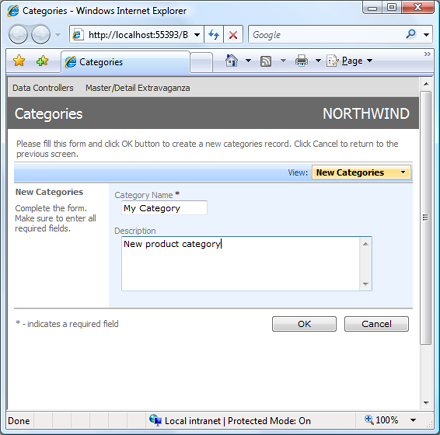Click the Google search magnifier icon
Screen dimensions: 440x435
click(x=411, y=34)
